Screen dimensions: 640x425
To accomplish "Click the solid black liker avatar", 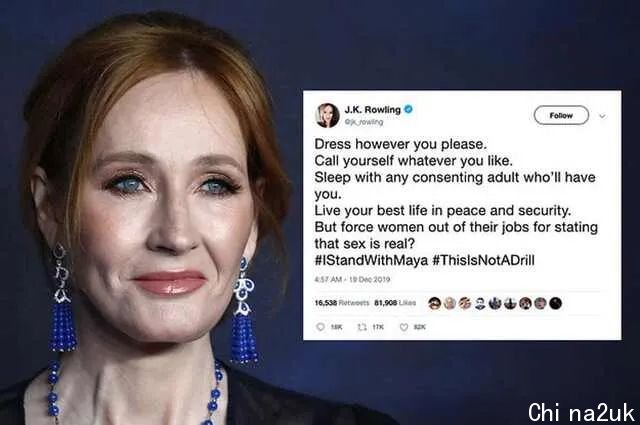I will click(555, 303).
